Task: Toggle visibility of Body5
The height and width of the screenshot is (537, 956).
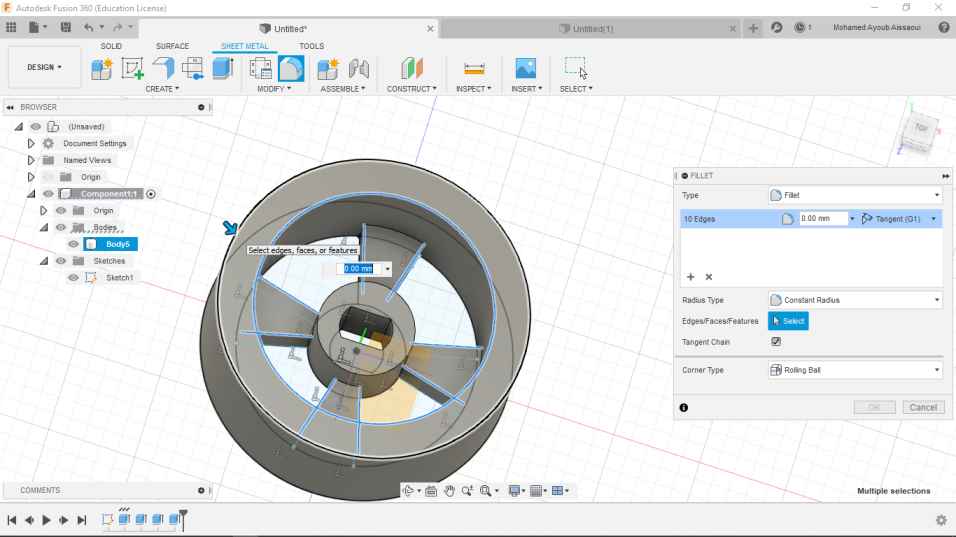Action: pos(73,244)
